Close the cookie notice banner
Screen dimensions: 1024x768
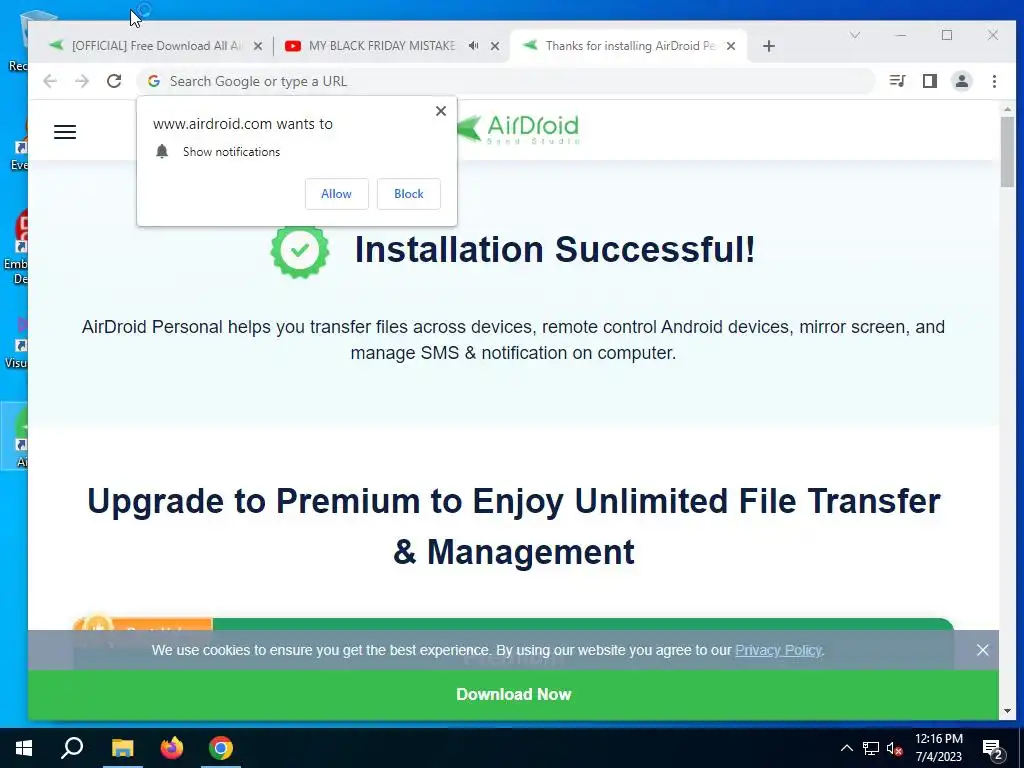982,650
